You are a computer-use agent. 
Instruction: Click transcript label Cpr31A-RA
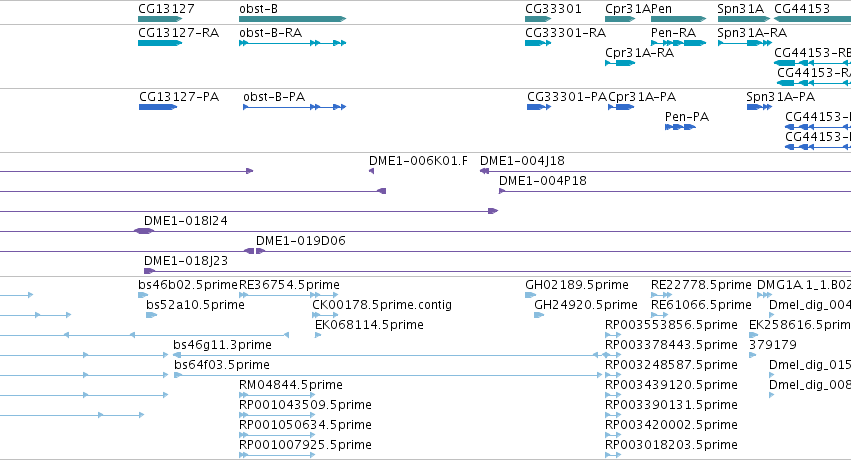639,53
